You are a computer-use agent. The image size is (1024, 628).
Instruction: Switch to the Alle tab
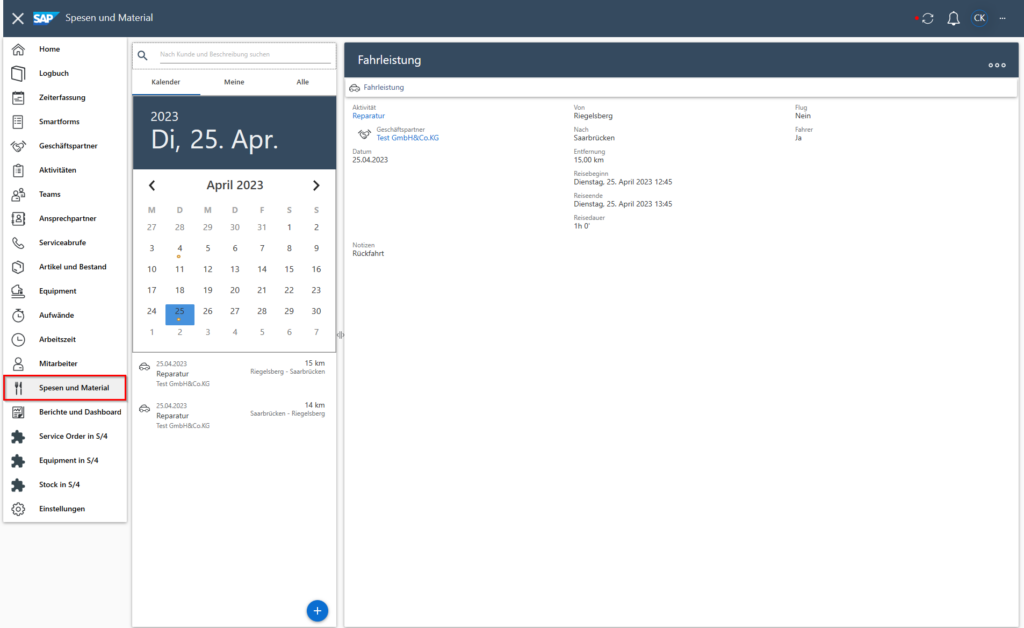[302, 81]
